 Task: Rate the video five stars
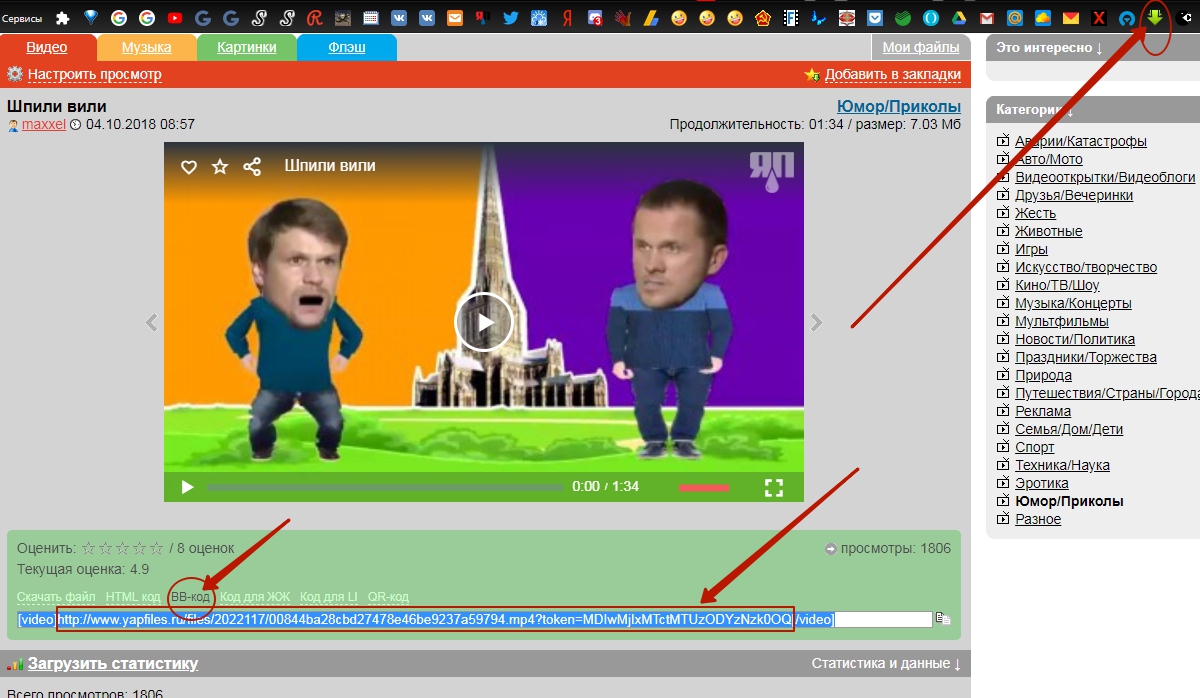(x=156, y=548)
